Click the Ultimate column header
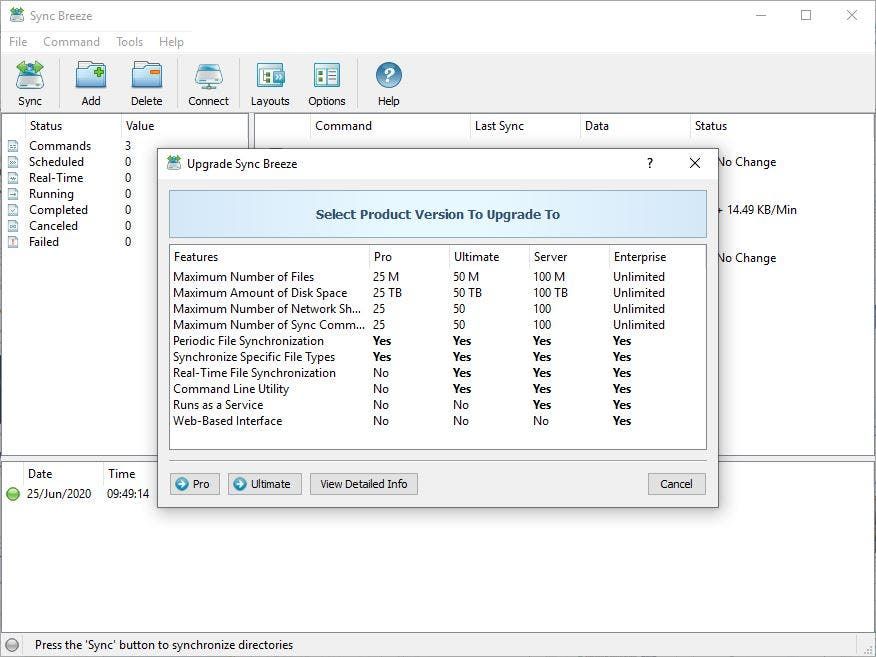 (489, 257)
